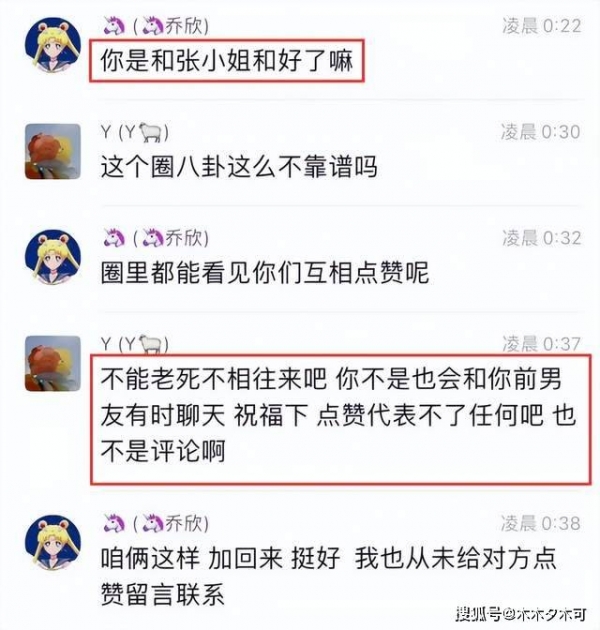Select message 你是和张小姐和好了嘛

click(227, 61)
